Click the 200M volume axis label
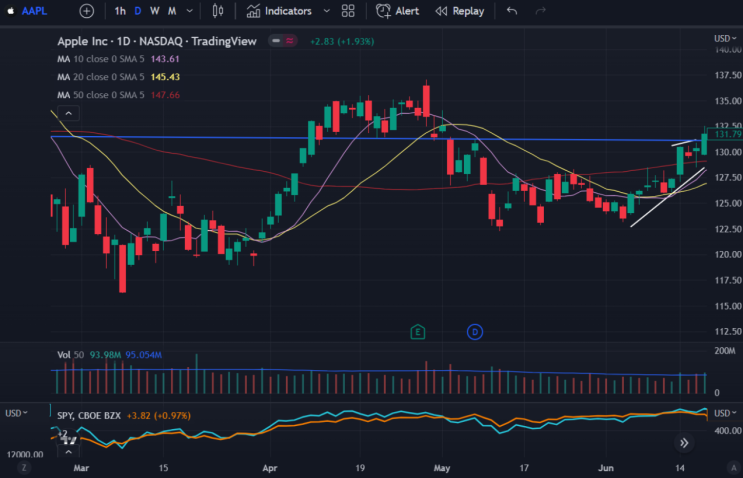The image size is (743, 478). click(725, 351)
